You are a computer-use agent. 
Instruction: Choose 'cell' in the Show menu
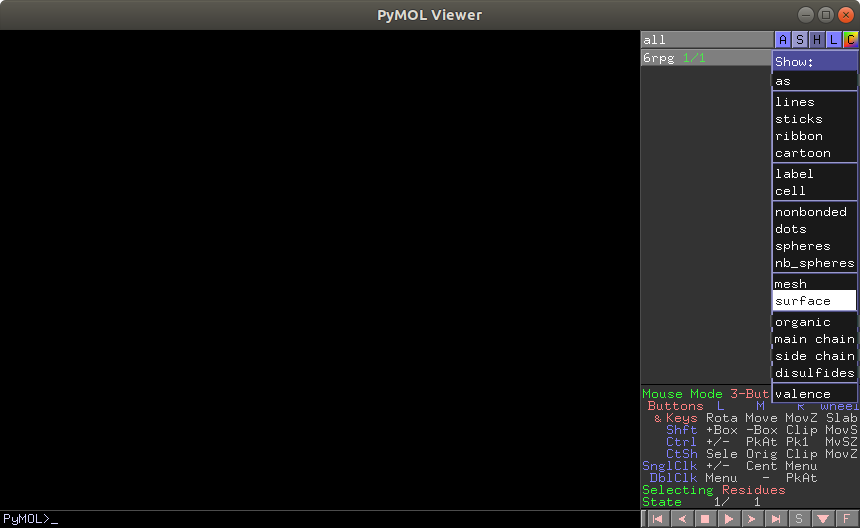coord(814,191)
